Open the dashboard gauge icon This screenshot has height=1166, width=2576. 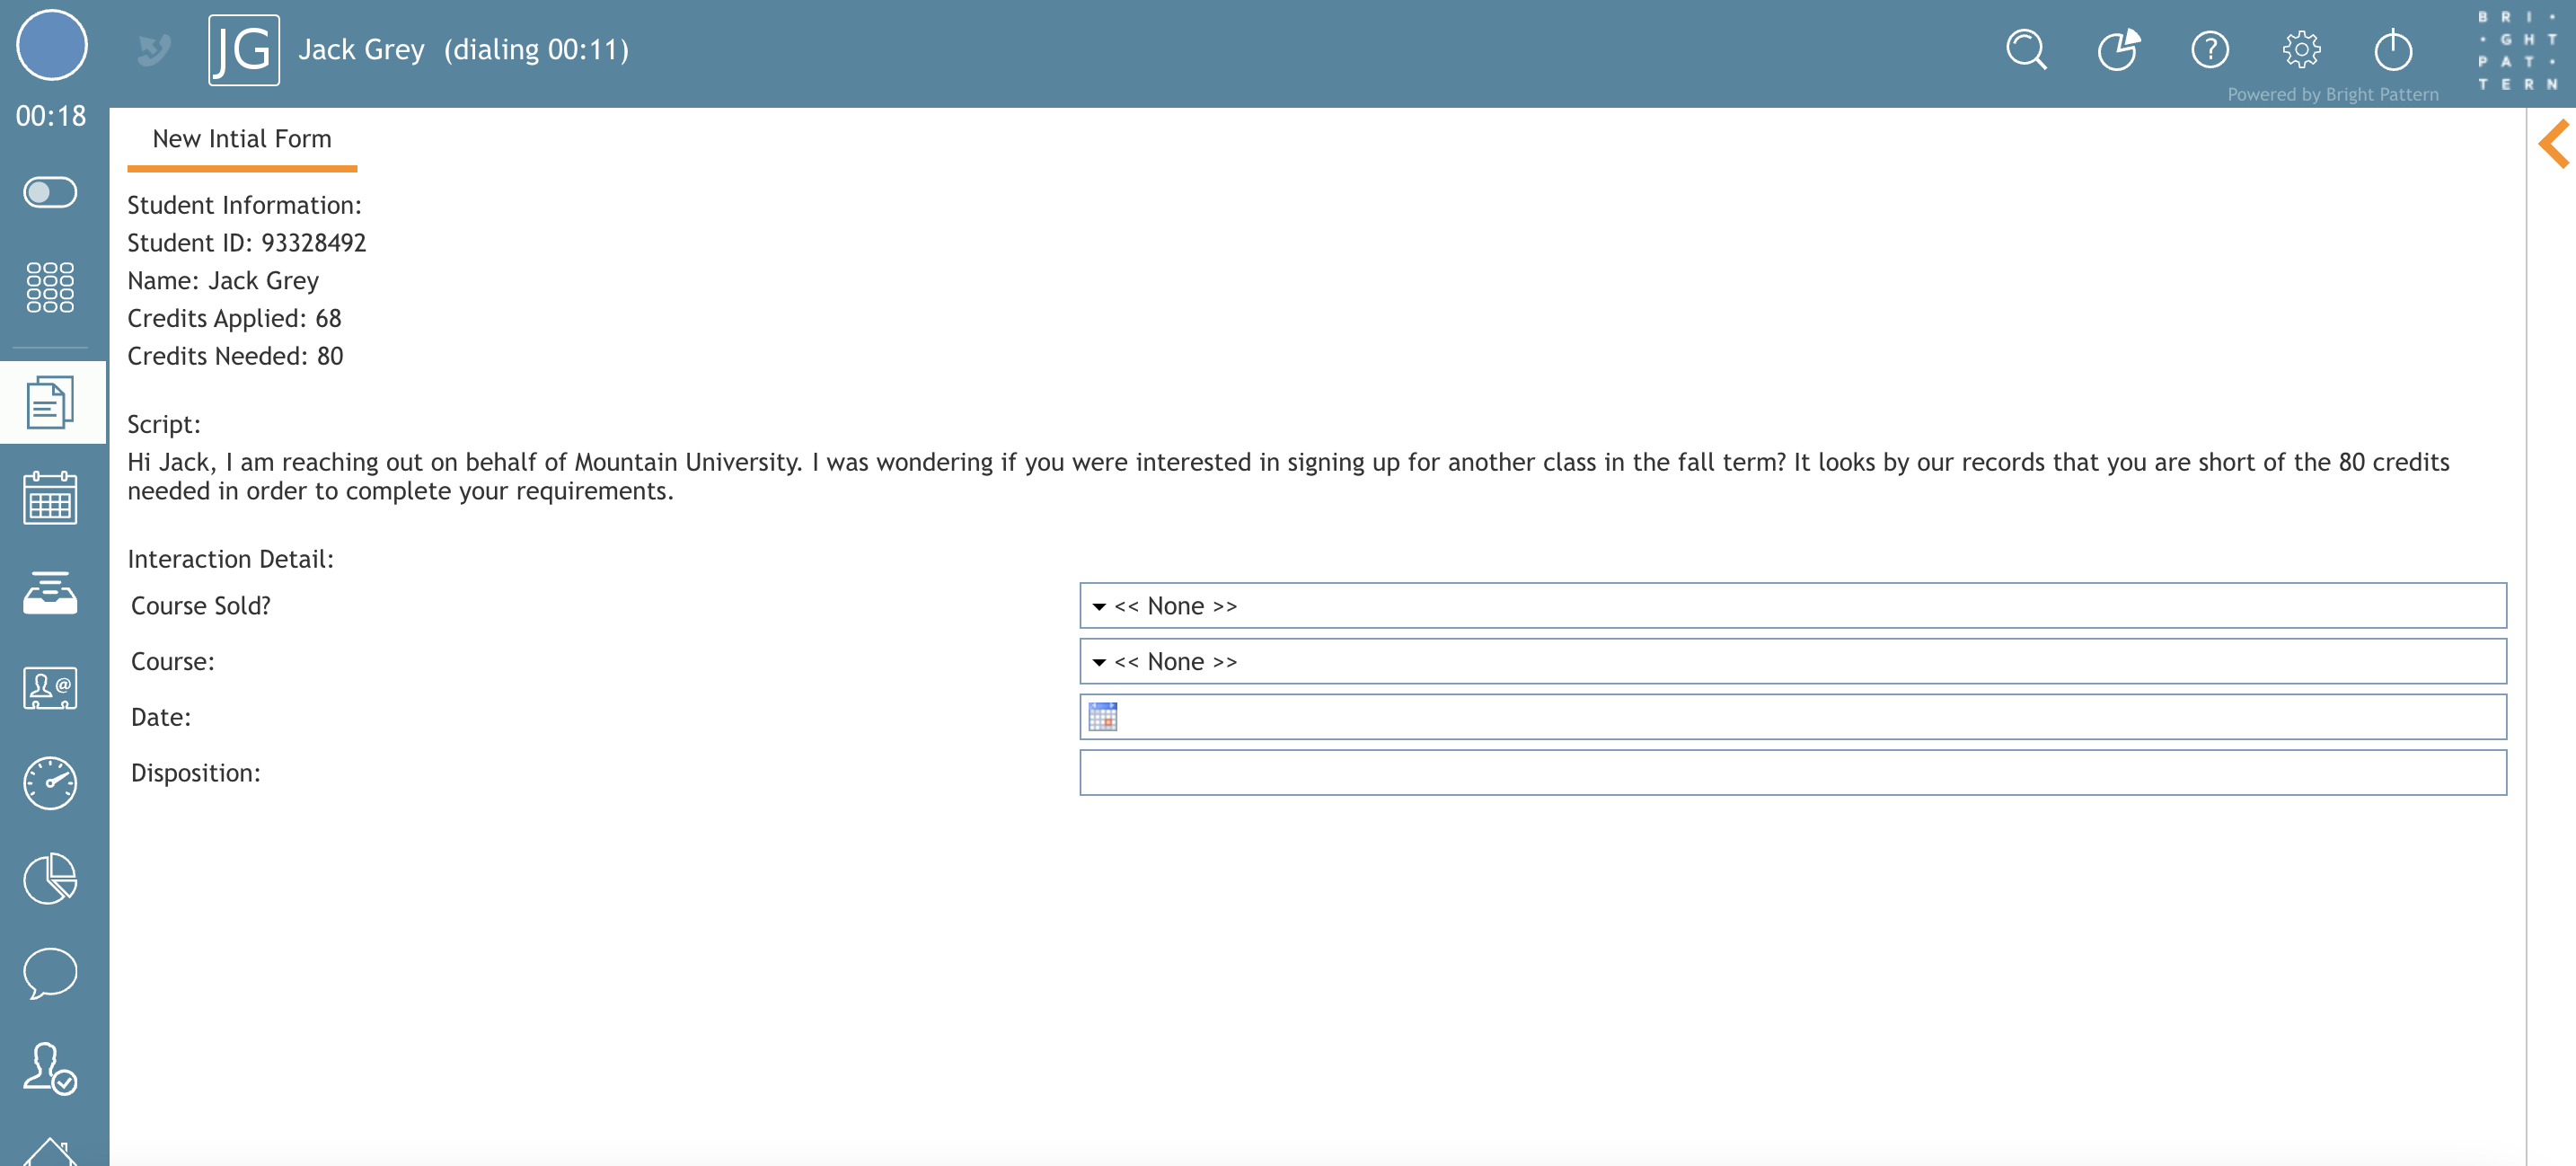50,783
